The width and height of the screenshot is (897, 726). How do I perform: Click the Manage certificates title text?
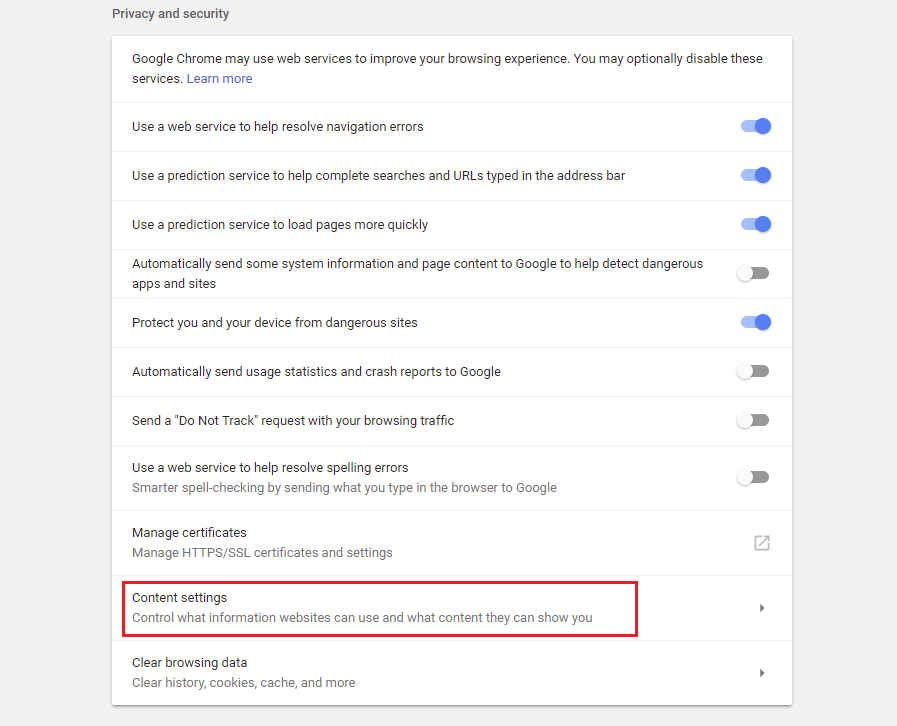tap(189, 533)
